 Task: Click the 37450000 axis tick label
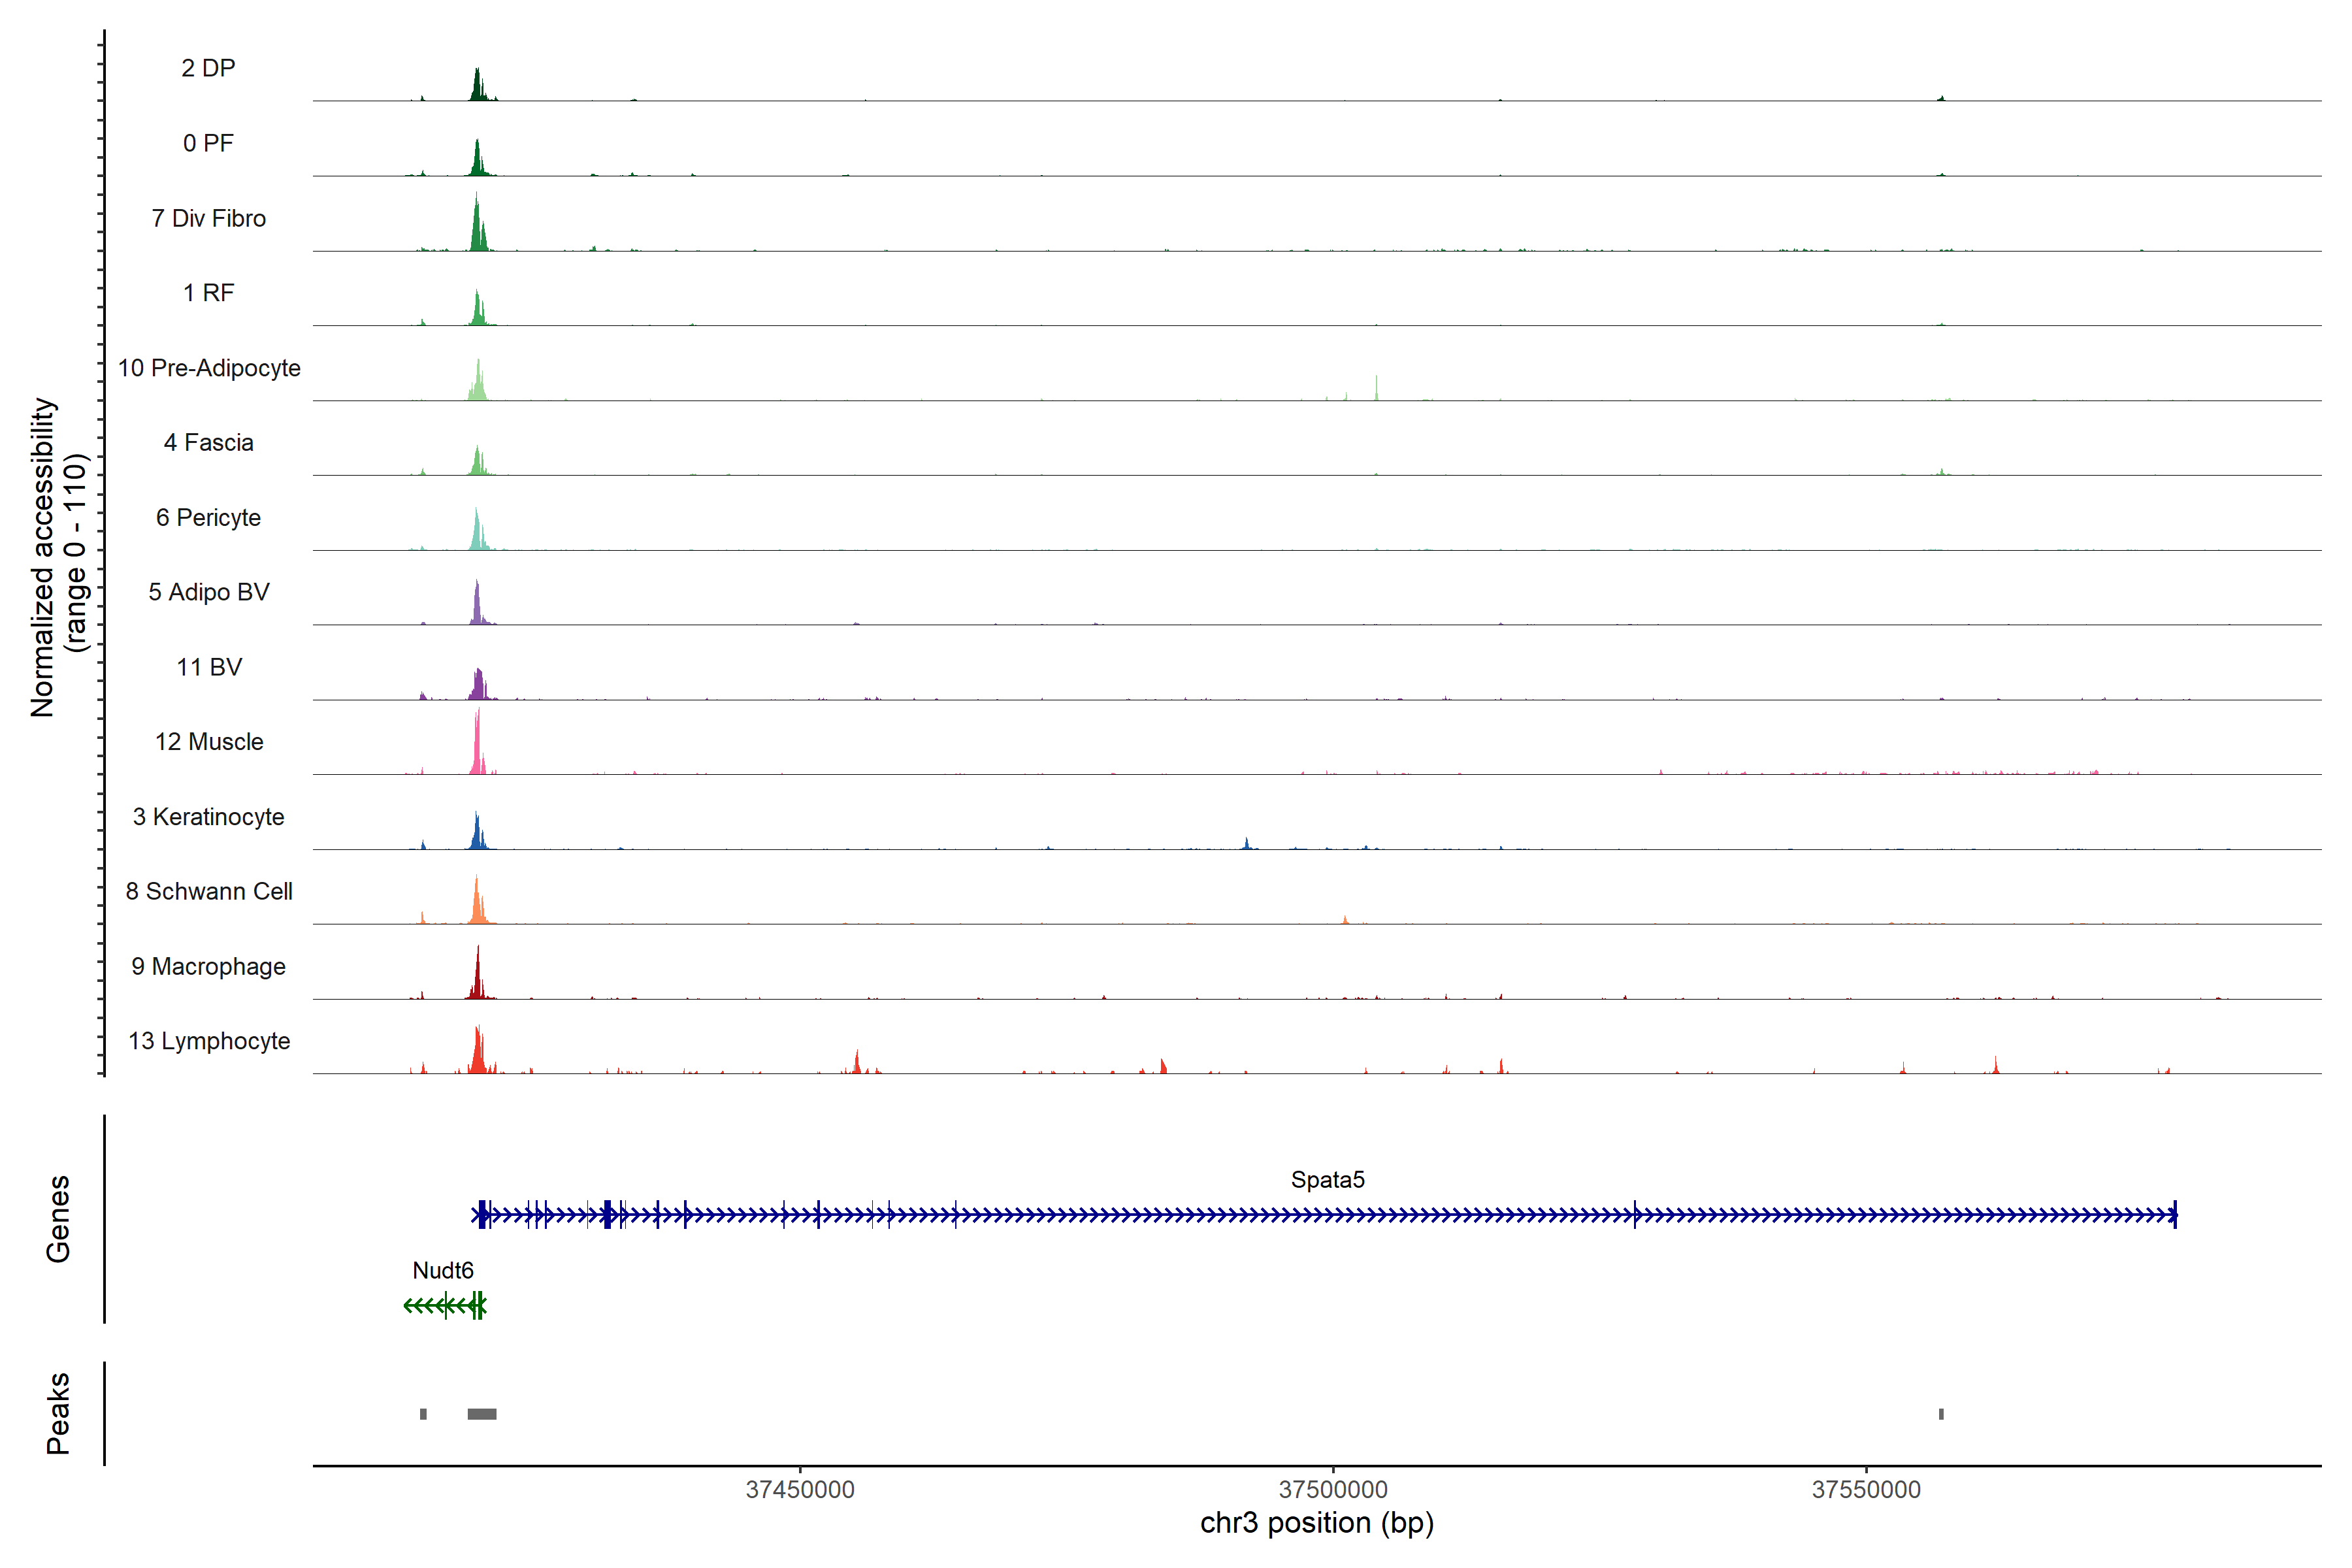point(800,1490)
